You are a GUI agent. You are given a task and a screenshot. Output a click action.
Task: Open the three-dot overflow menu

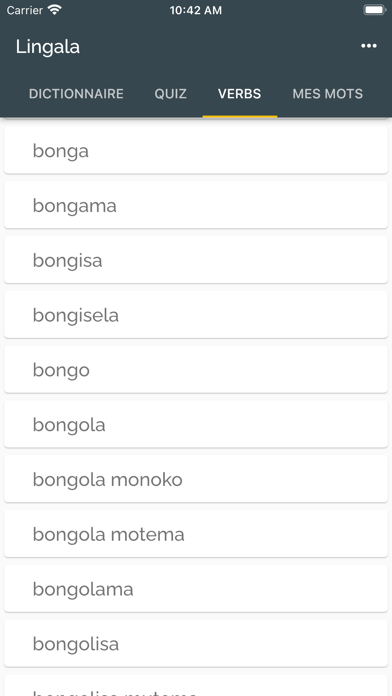[368, 46]
